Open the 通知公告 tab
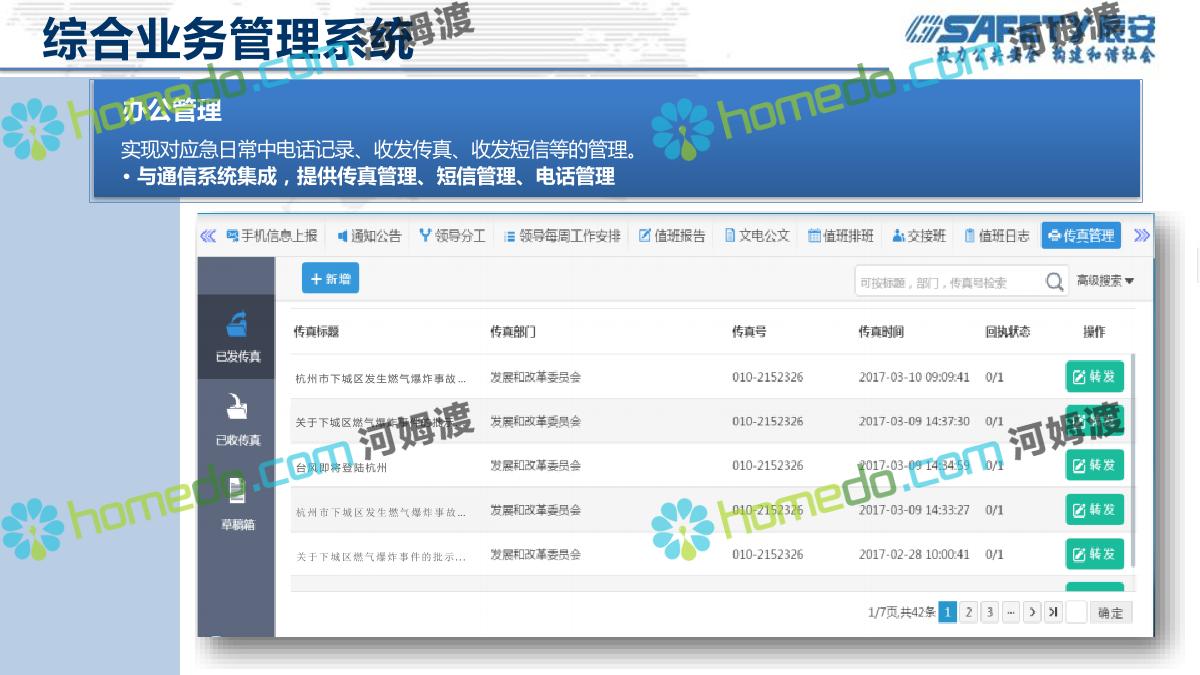The width and height of the screenshot is (1200, 675). click(369, 236)
